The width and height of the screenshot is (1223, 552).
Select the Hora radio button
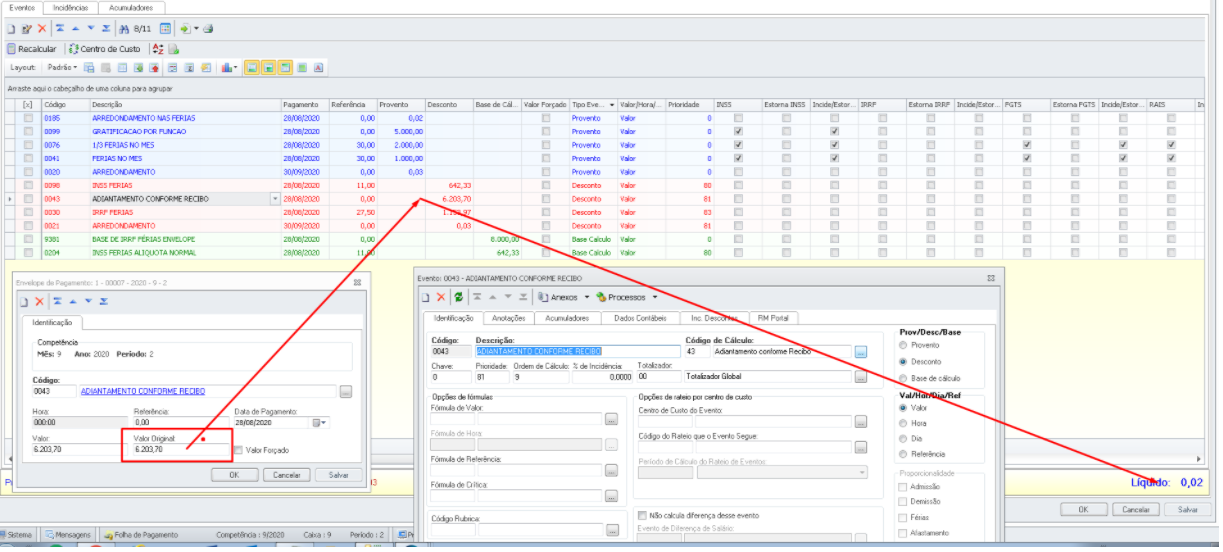coord(904,423)
